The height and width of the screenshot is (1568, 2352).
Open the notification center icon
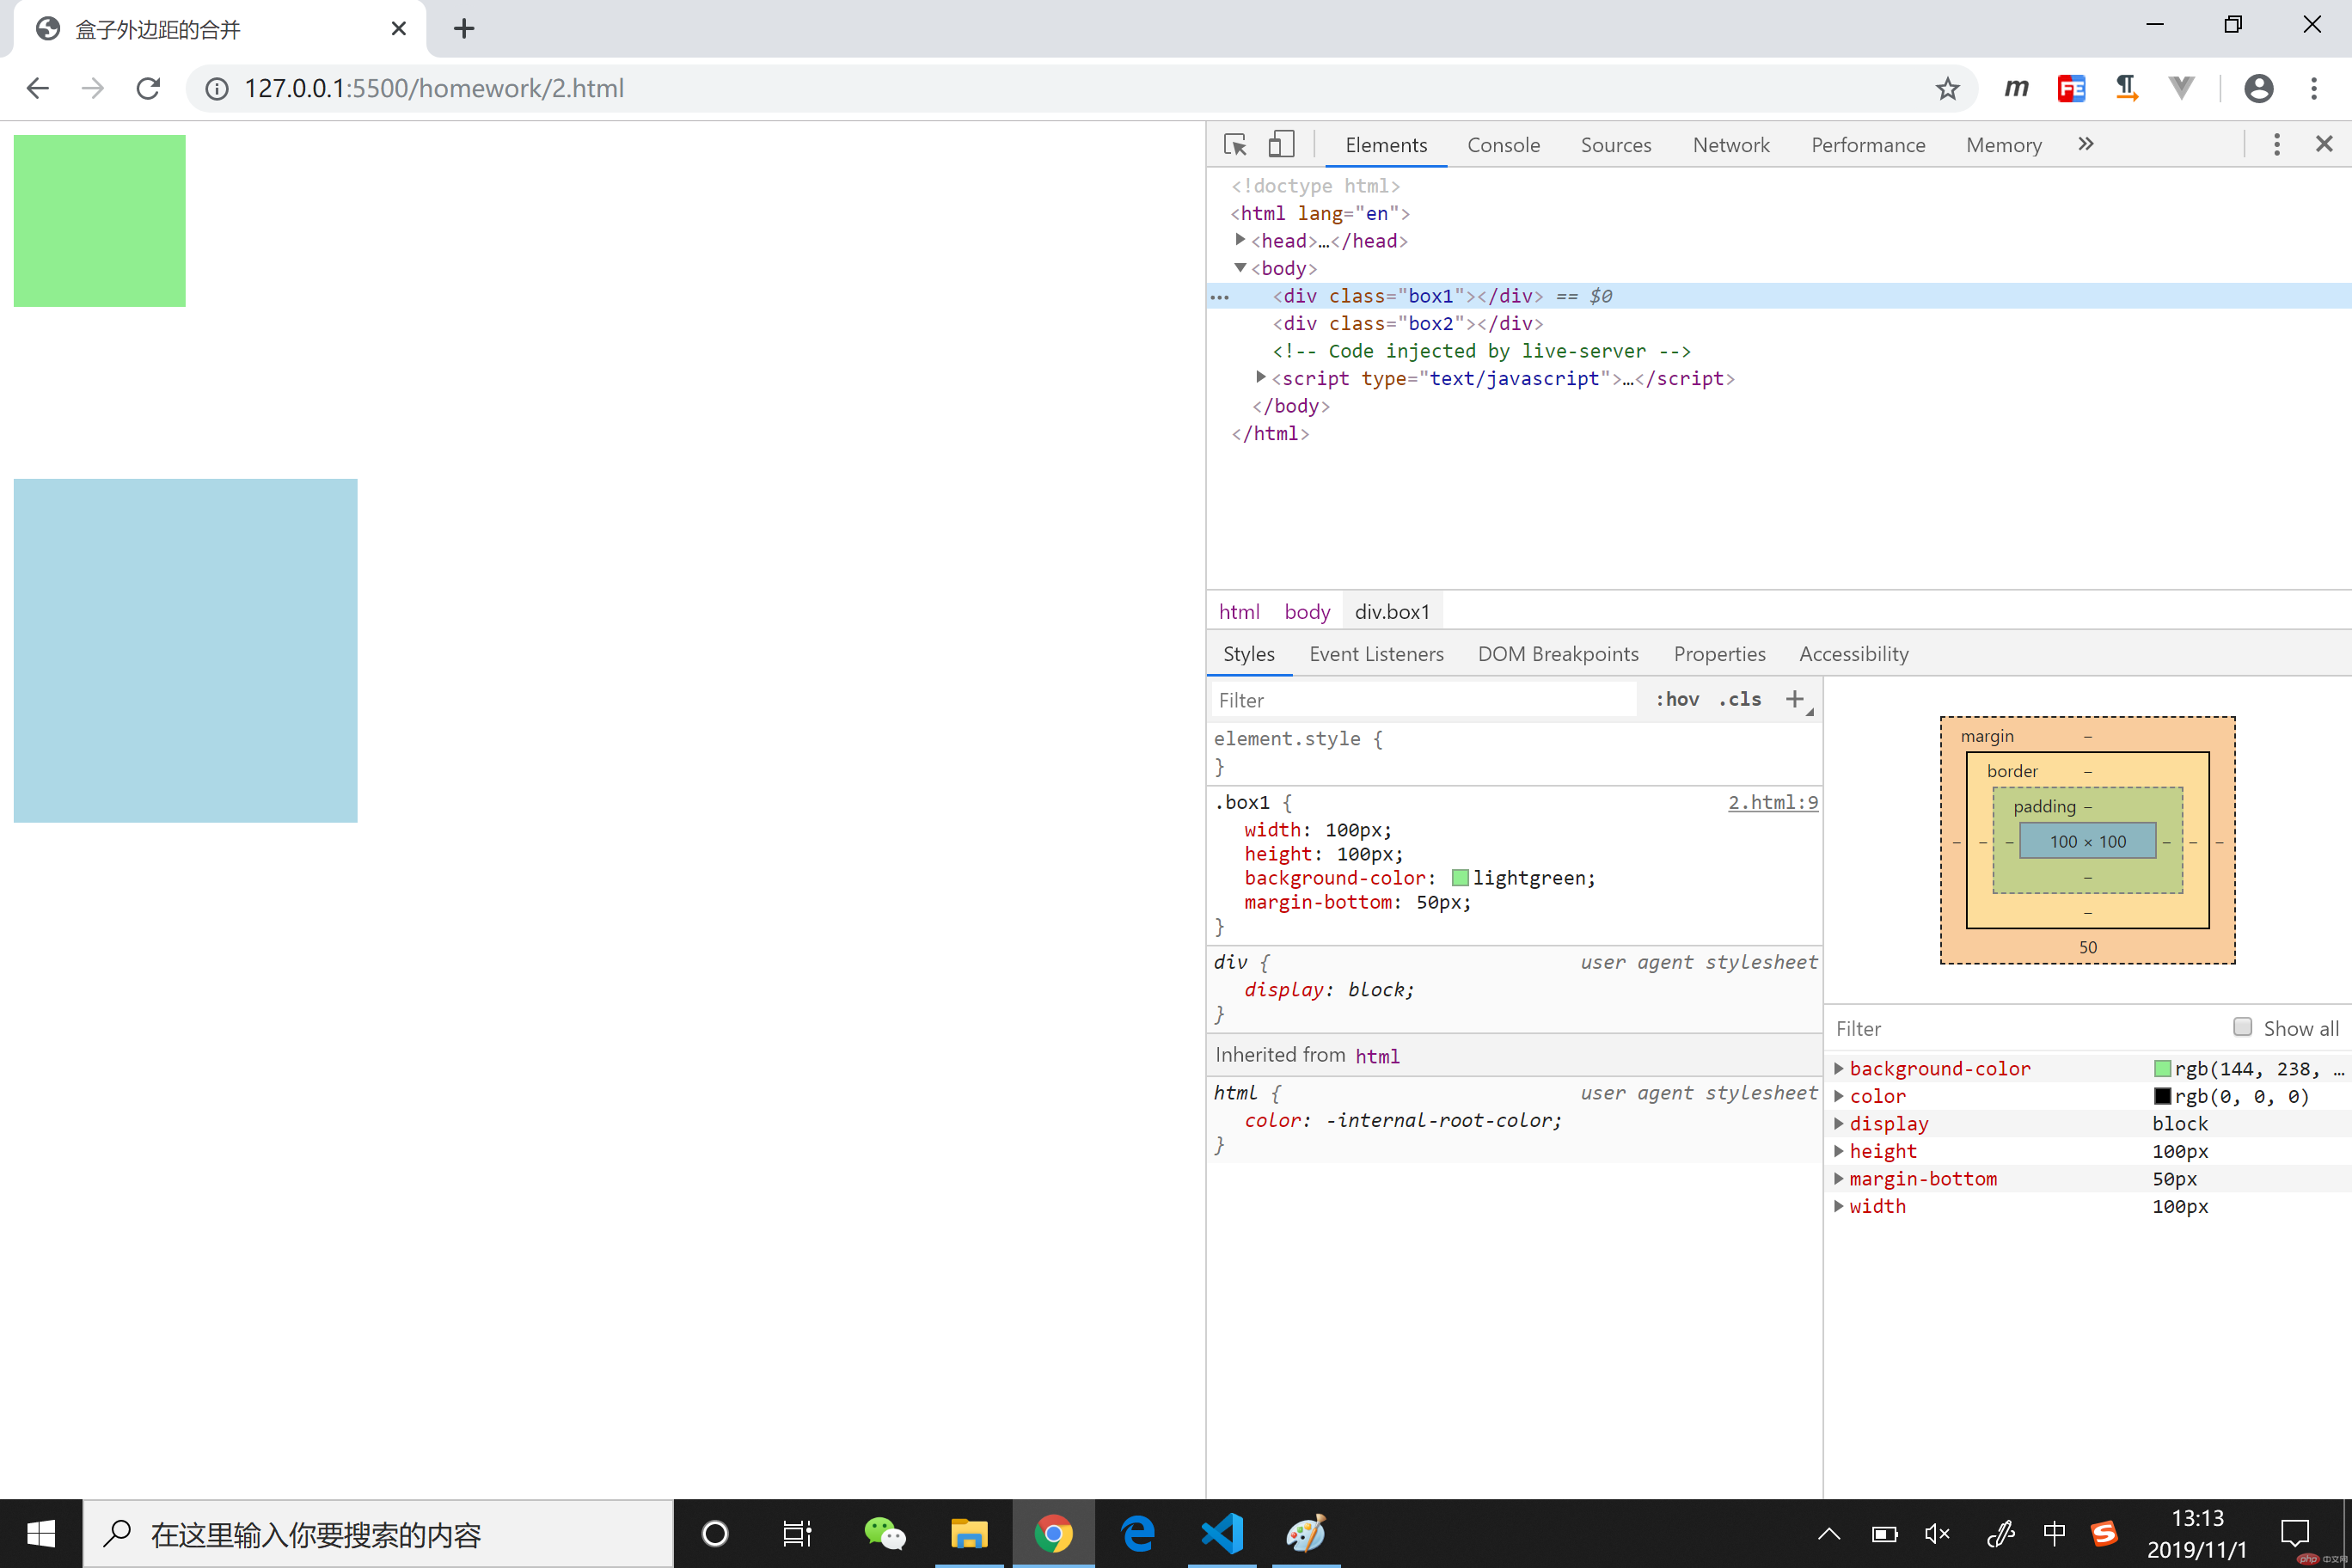tap(2294, 1533)
